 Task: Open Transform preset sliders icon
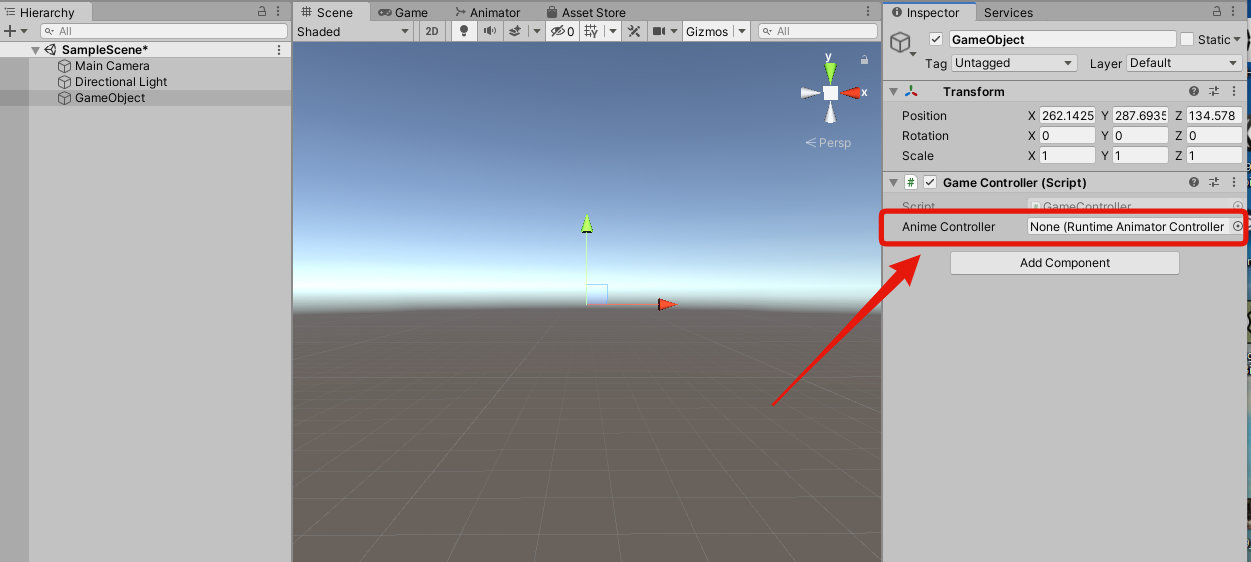[1214, 91]
